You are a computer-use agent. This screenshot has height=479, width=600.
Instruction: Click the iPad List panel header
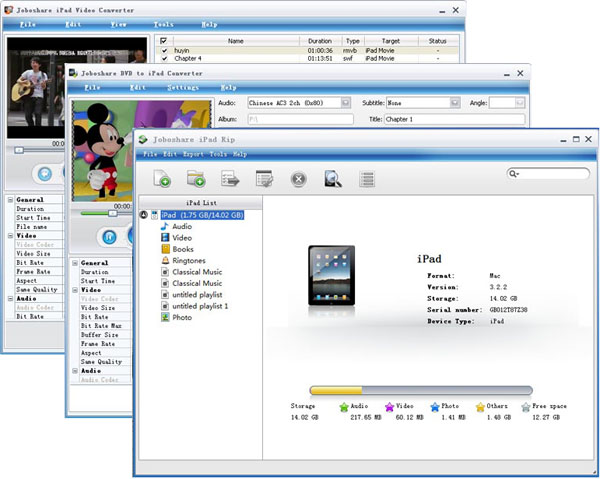[x=201, y=203]
